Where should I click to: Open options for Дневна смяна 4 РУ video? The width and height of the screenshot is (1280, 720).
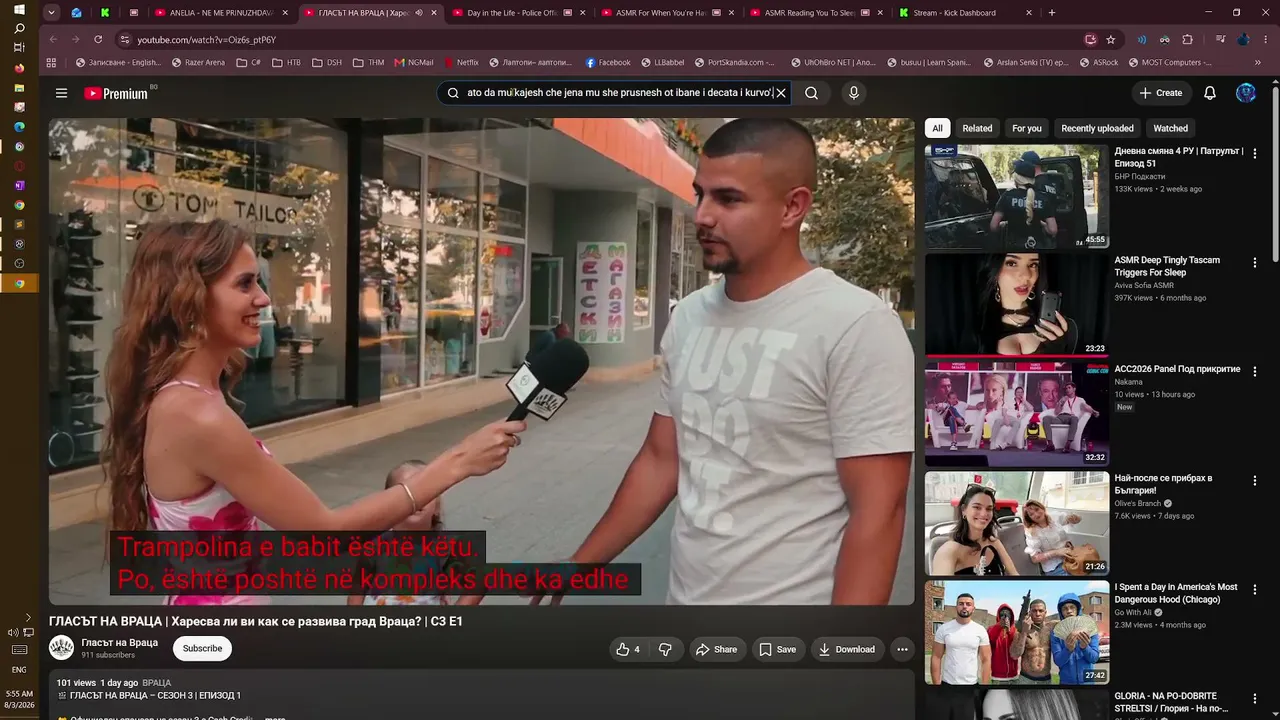click(1255, 154)
